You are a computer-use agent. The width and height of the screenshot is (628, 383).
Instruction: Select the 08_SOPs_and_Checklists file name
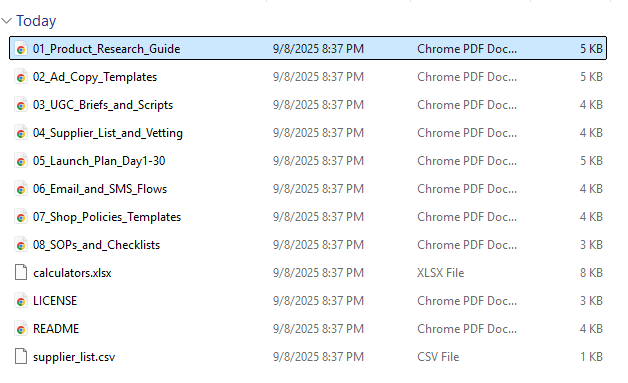(96, 245)
